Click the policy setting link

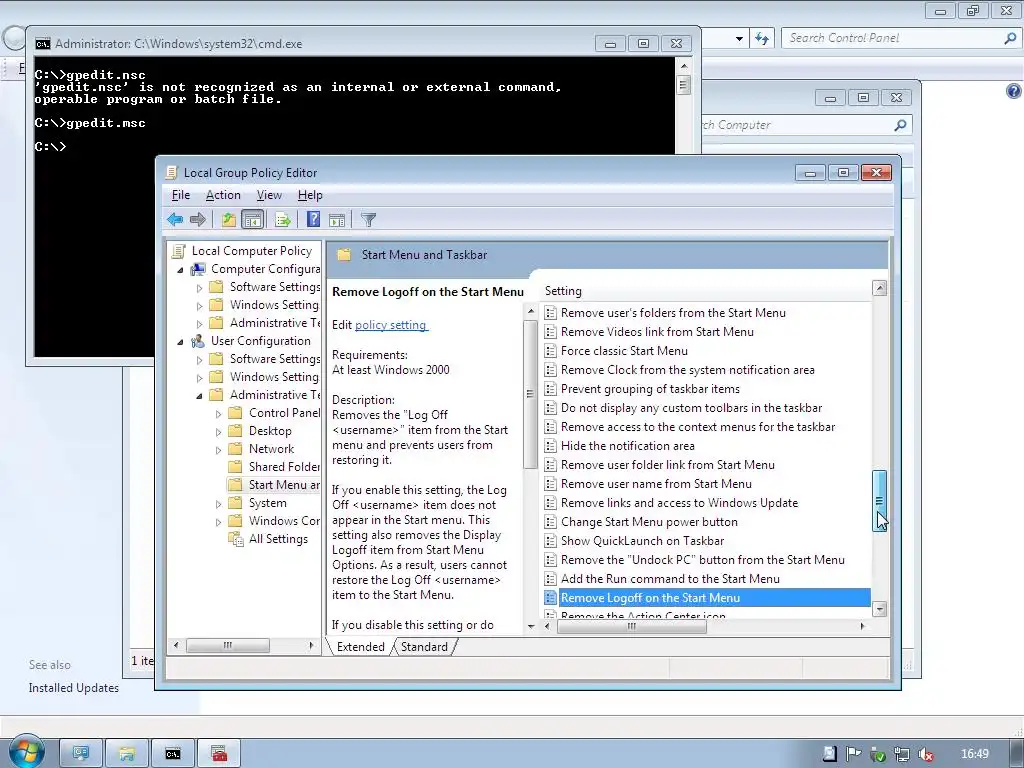[391, 325]
